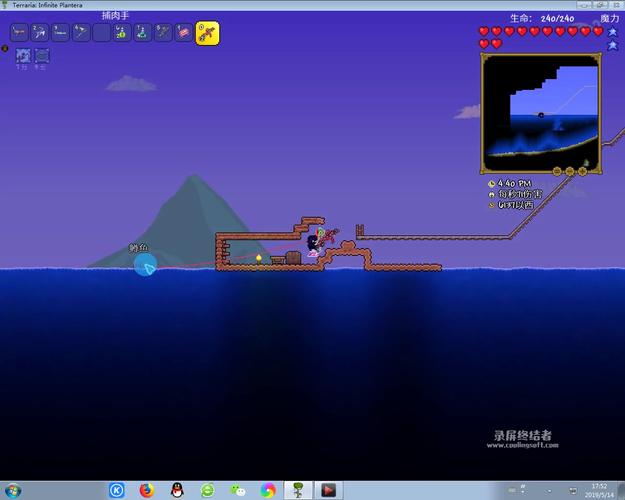Screen dimensions: 625x500
Task: Select hotbar slot 7 teal potion
Action: (x=143, y=32)
